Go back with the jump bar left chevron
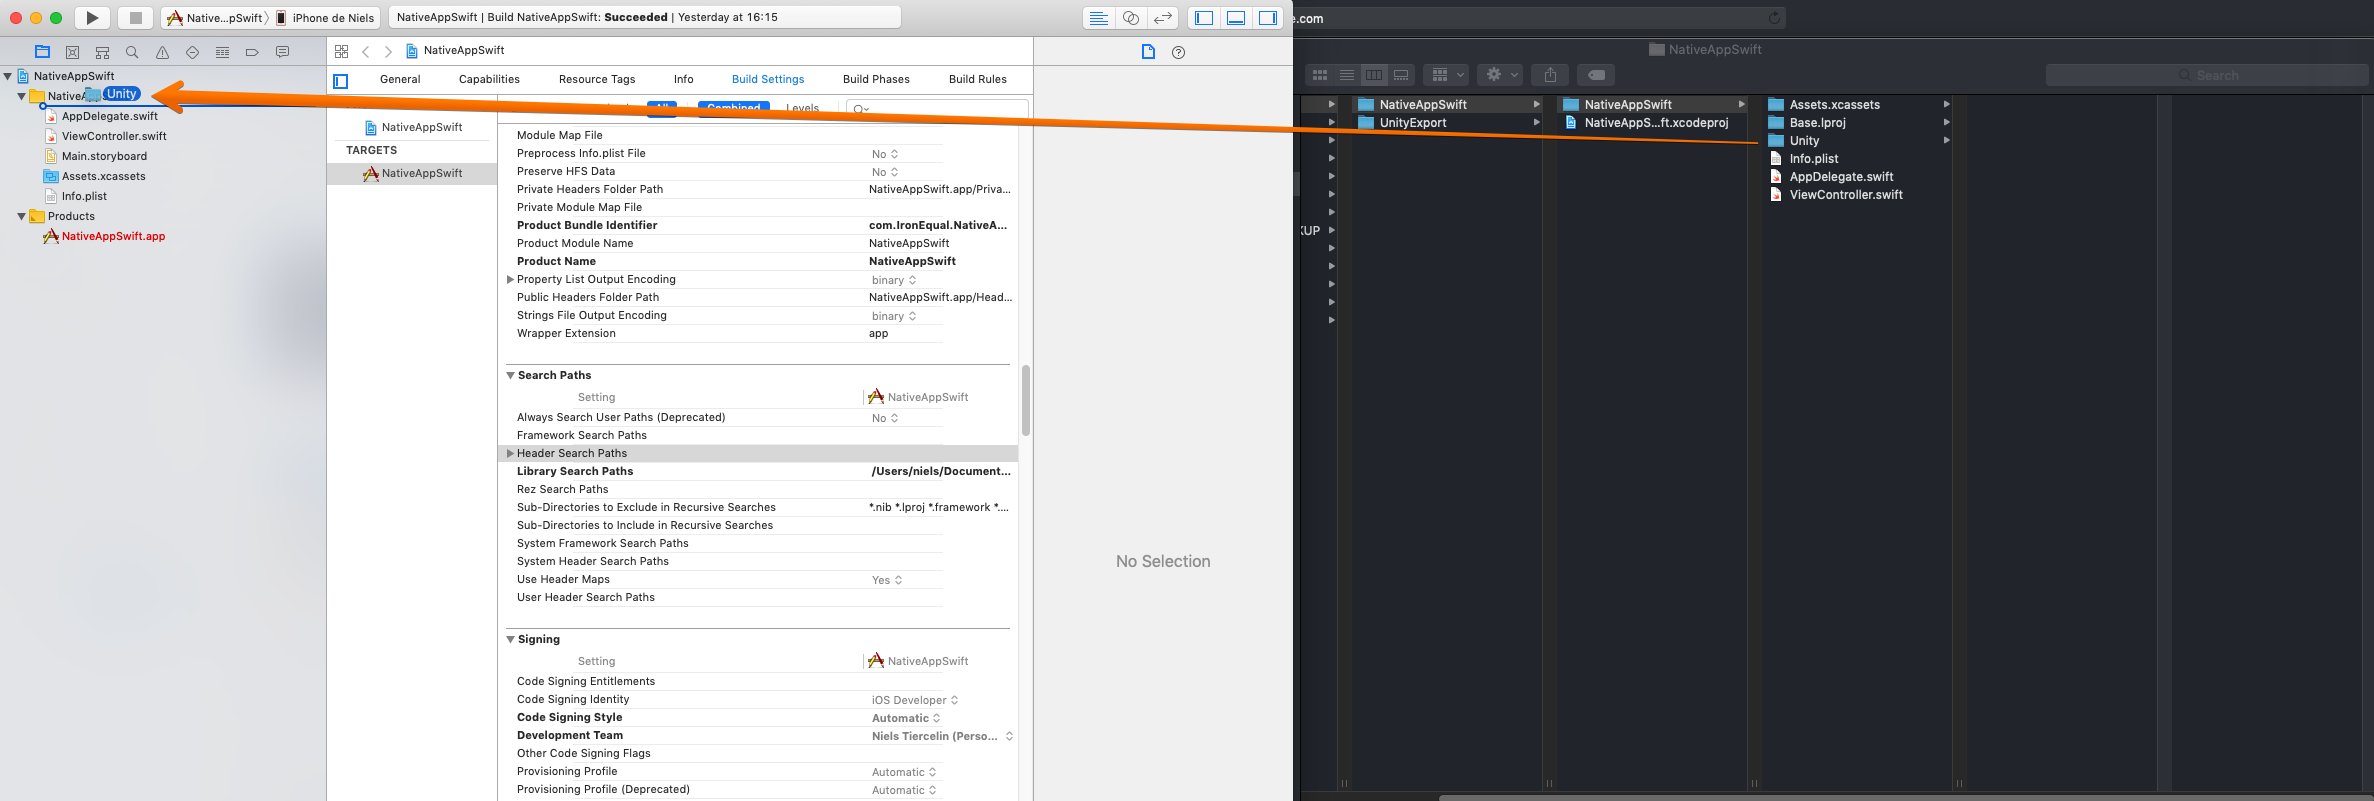2374x801 pixels. click(x=366, y=51)
